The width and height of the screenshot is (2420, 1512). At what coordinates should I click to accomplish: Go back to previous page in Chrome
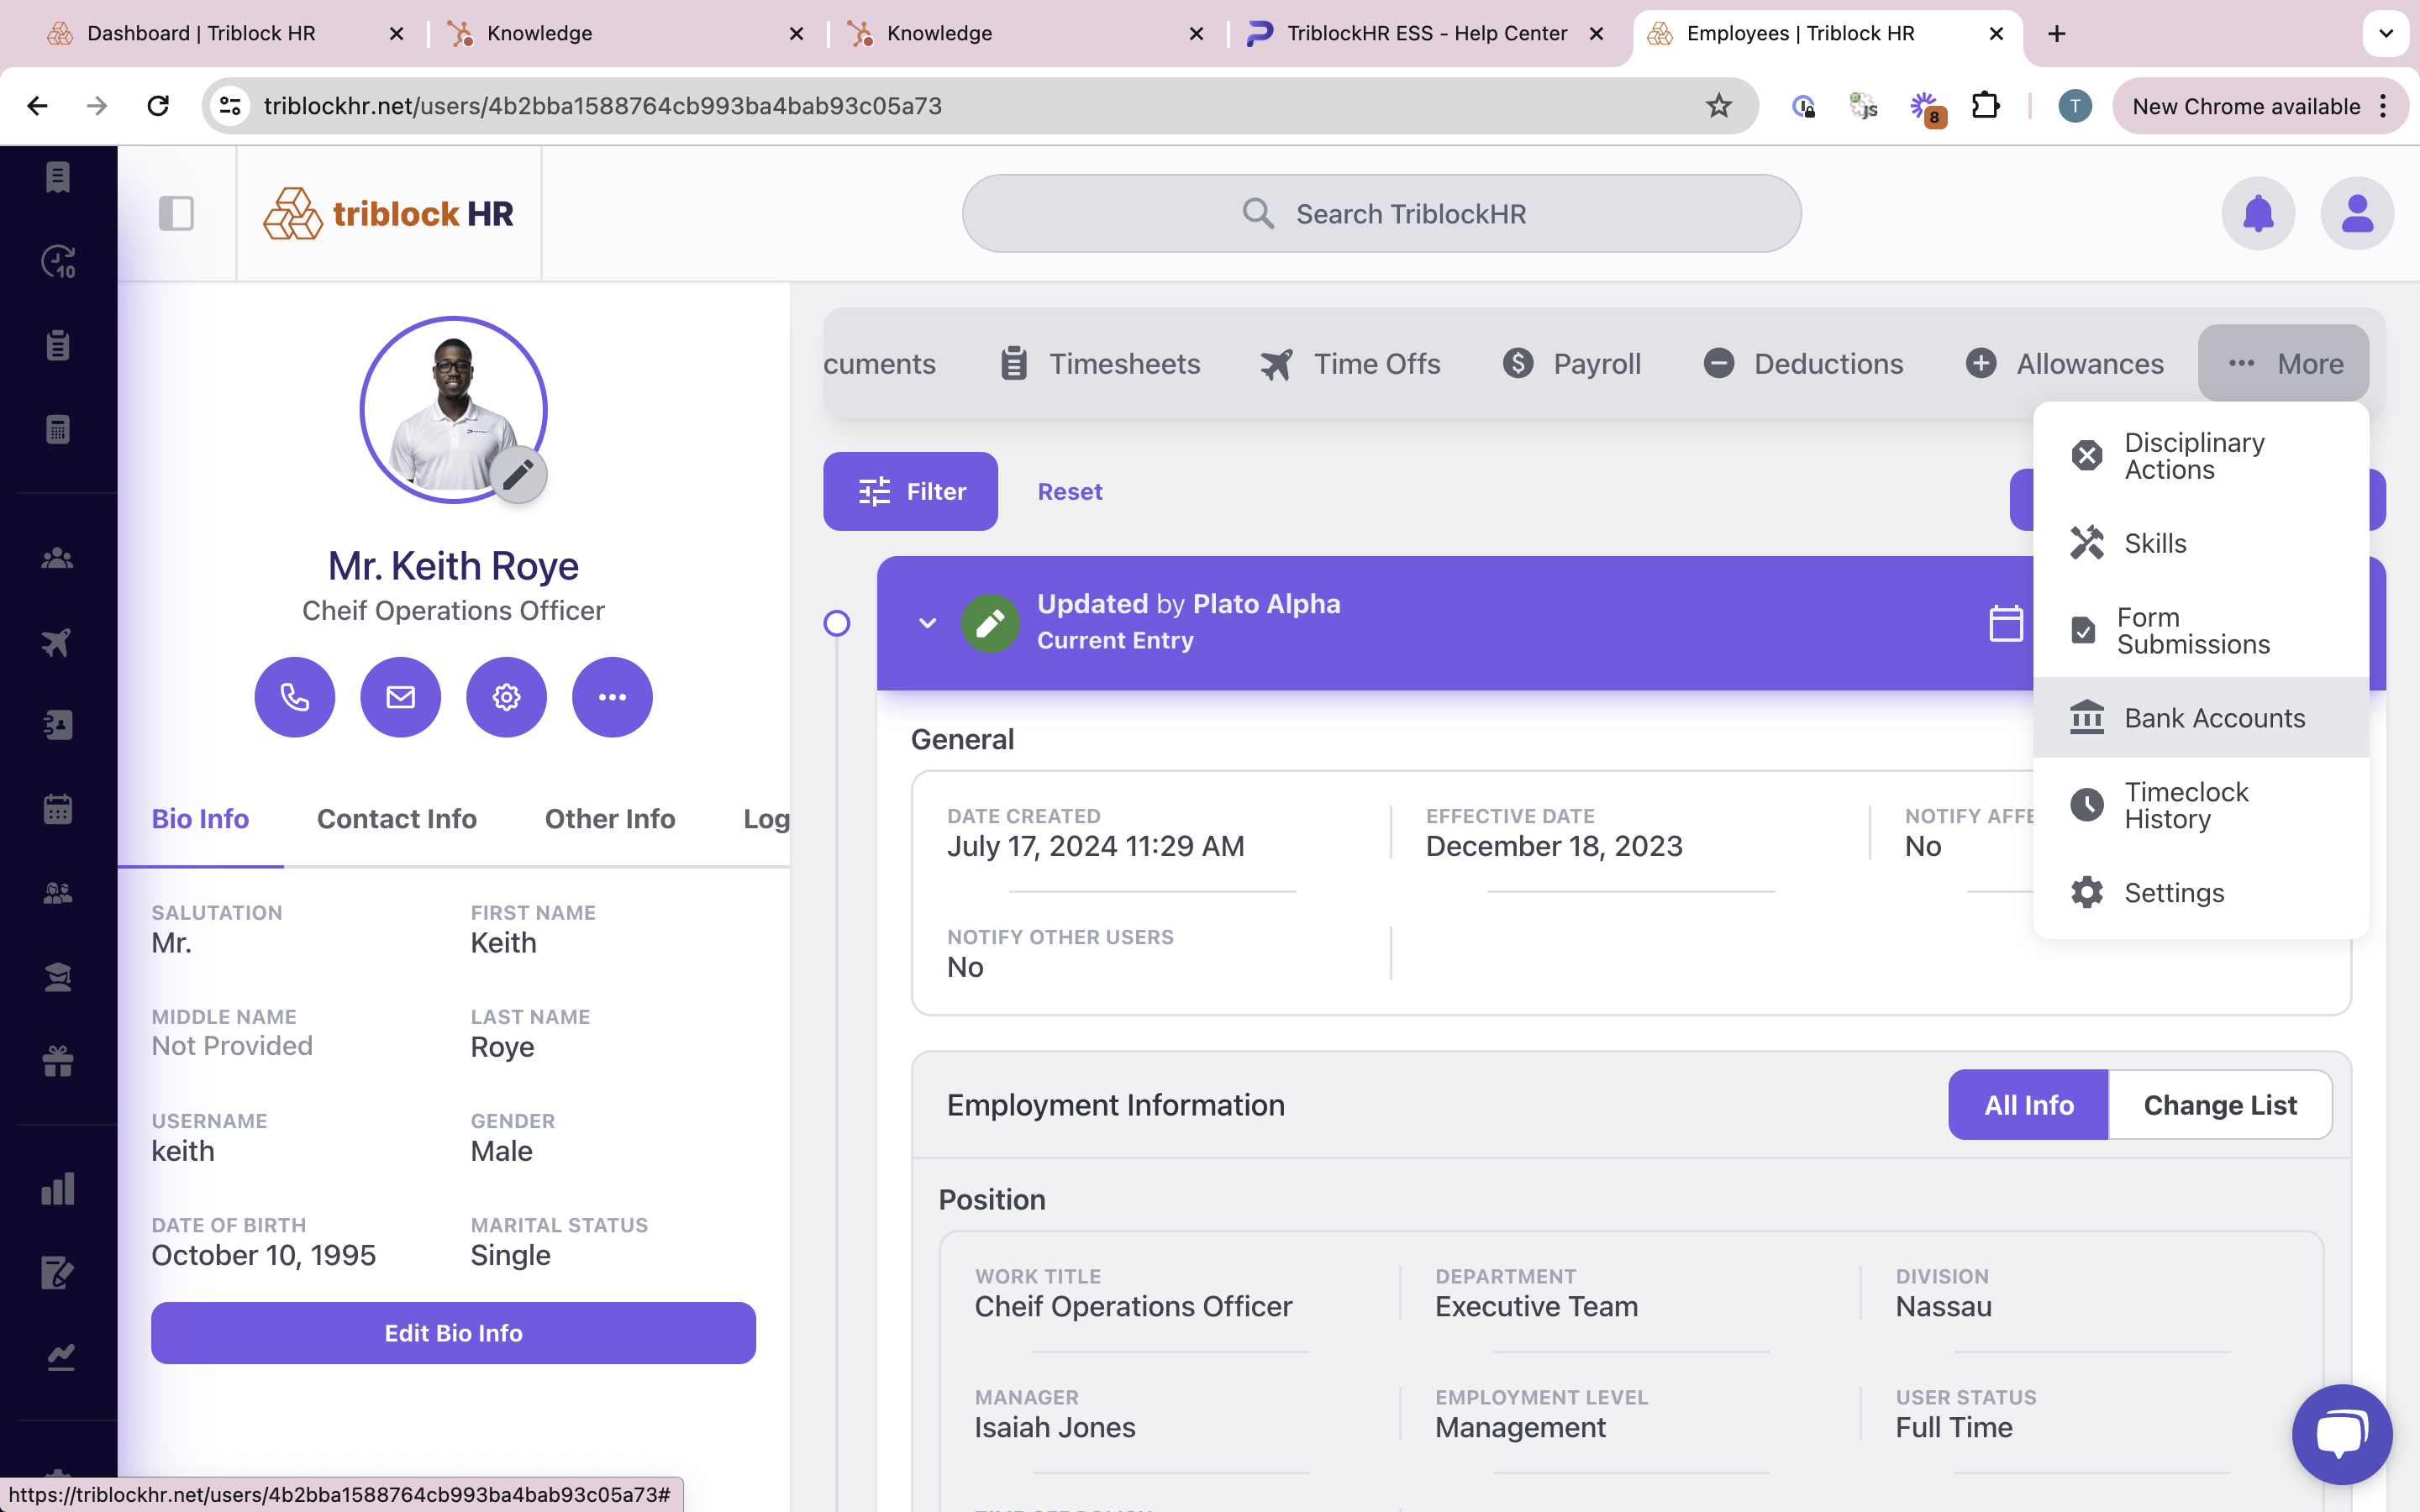38,106
